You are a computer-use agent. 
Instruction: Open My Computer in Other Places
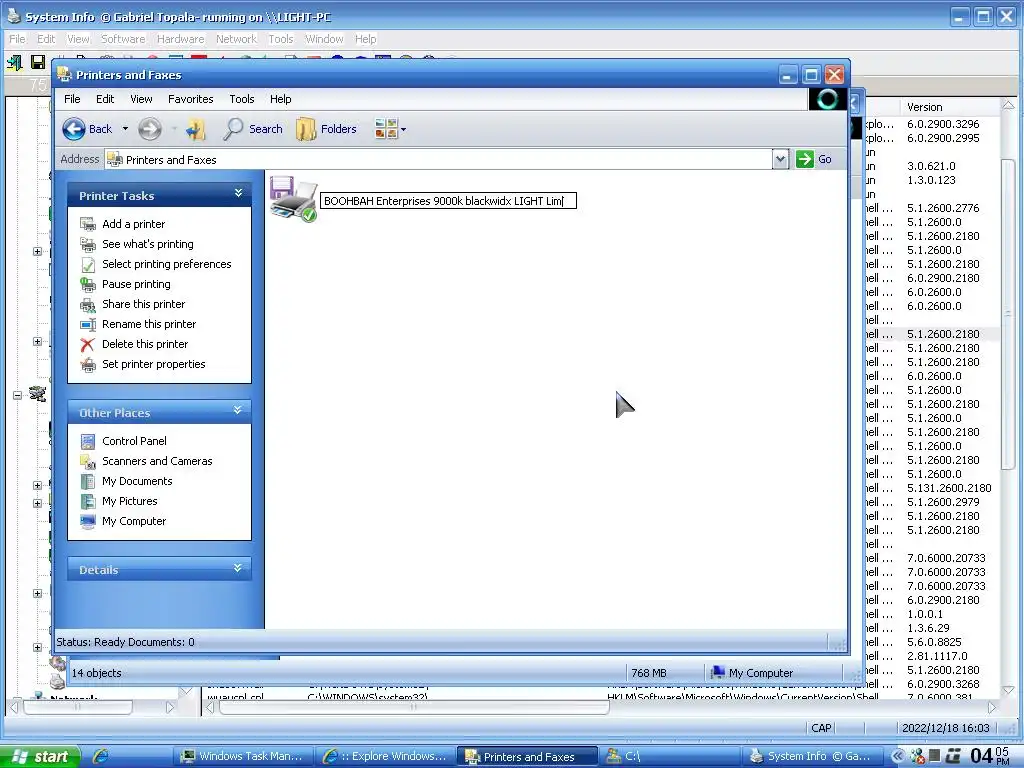click(x=134, y=521)
